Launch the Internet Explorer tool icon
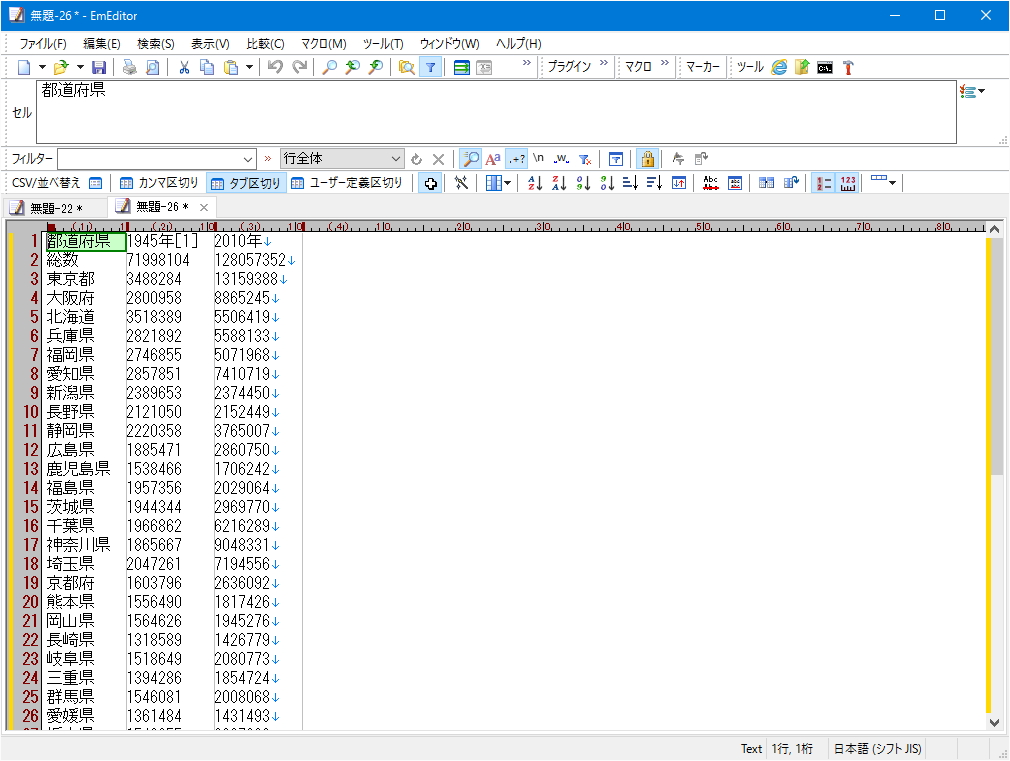 779,67
